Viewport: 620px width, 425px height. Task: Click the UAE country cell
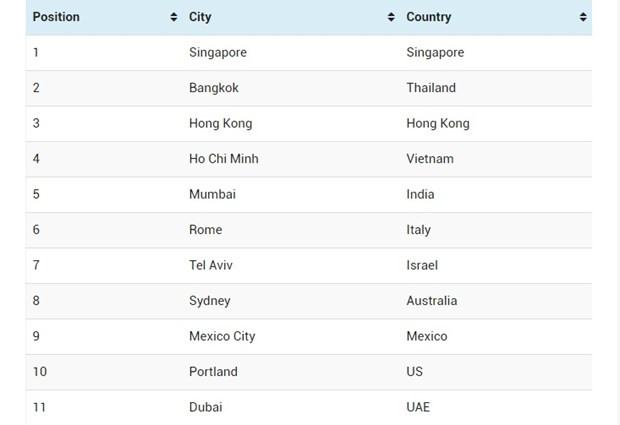tap(418, 407)
